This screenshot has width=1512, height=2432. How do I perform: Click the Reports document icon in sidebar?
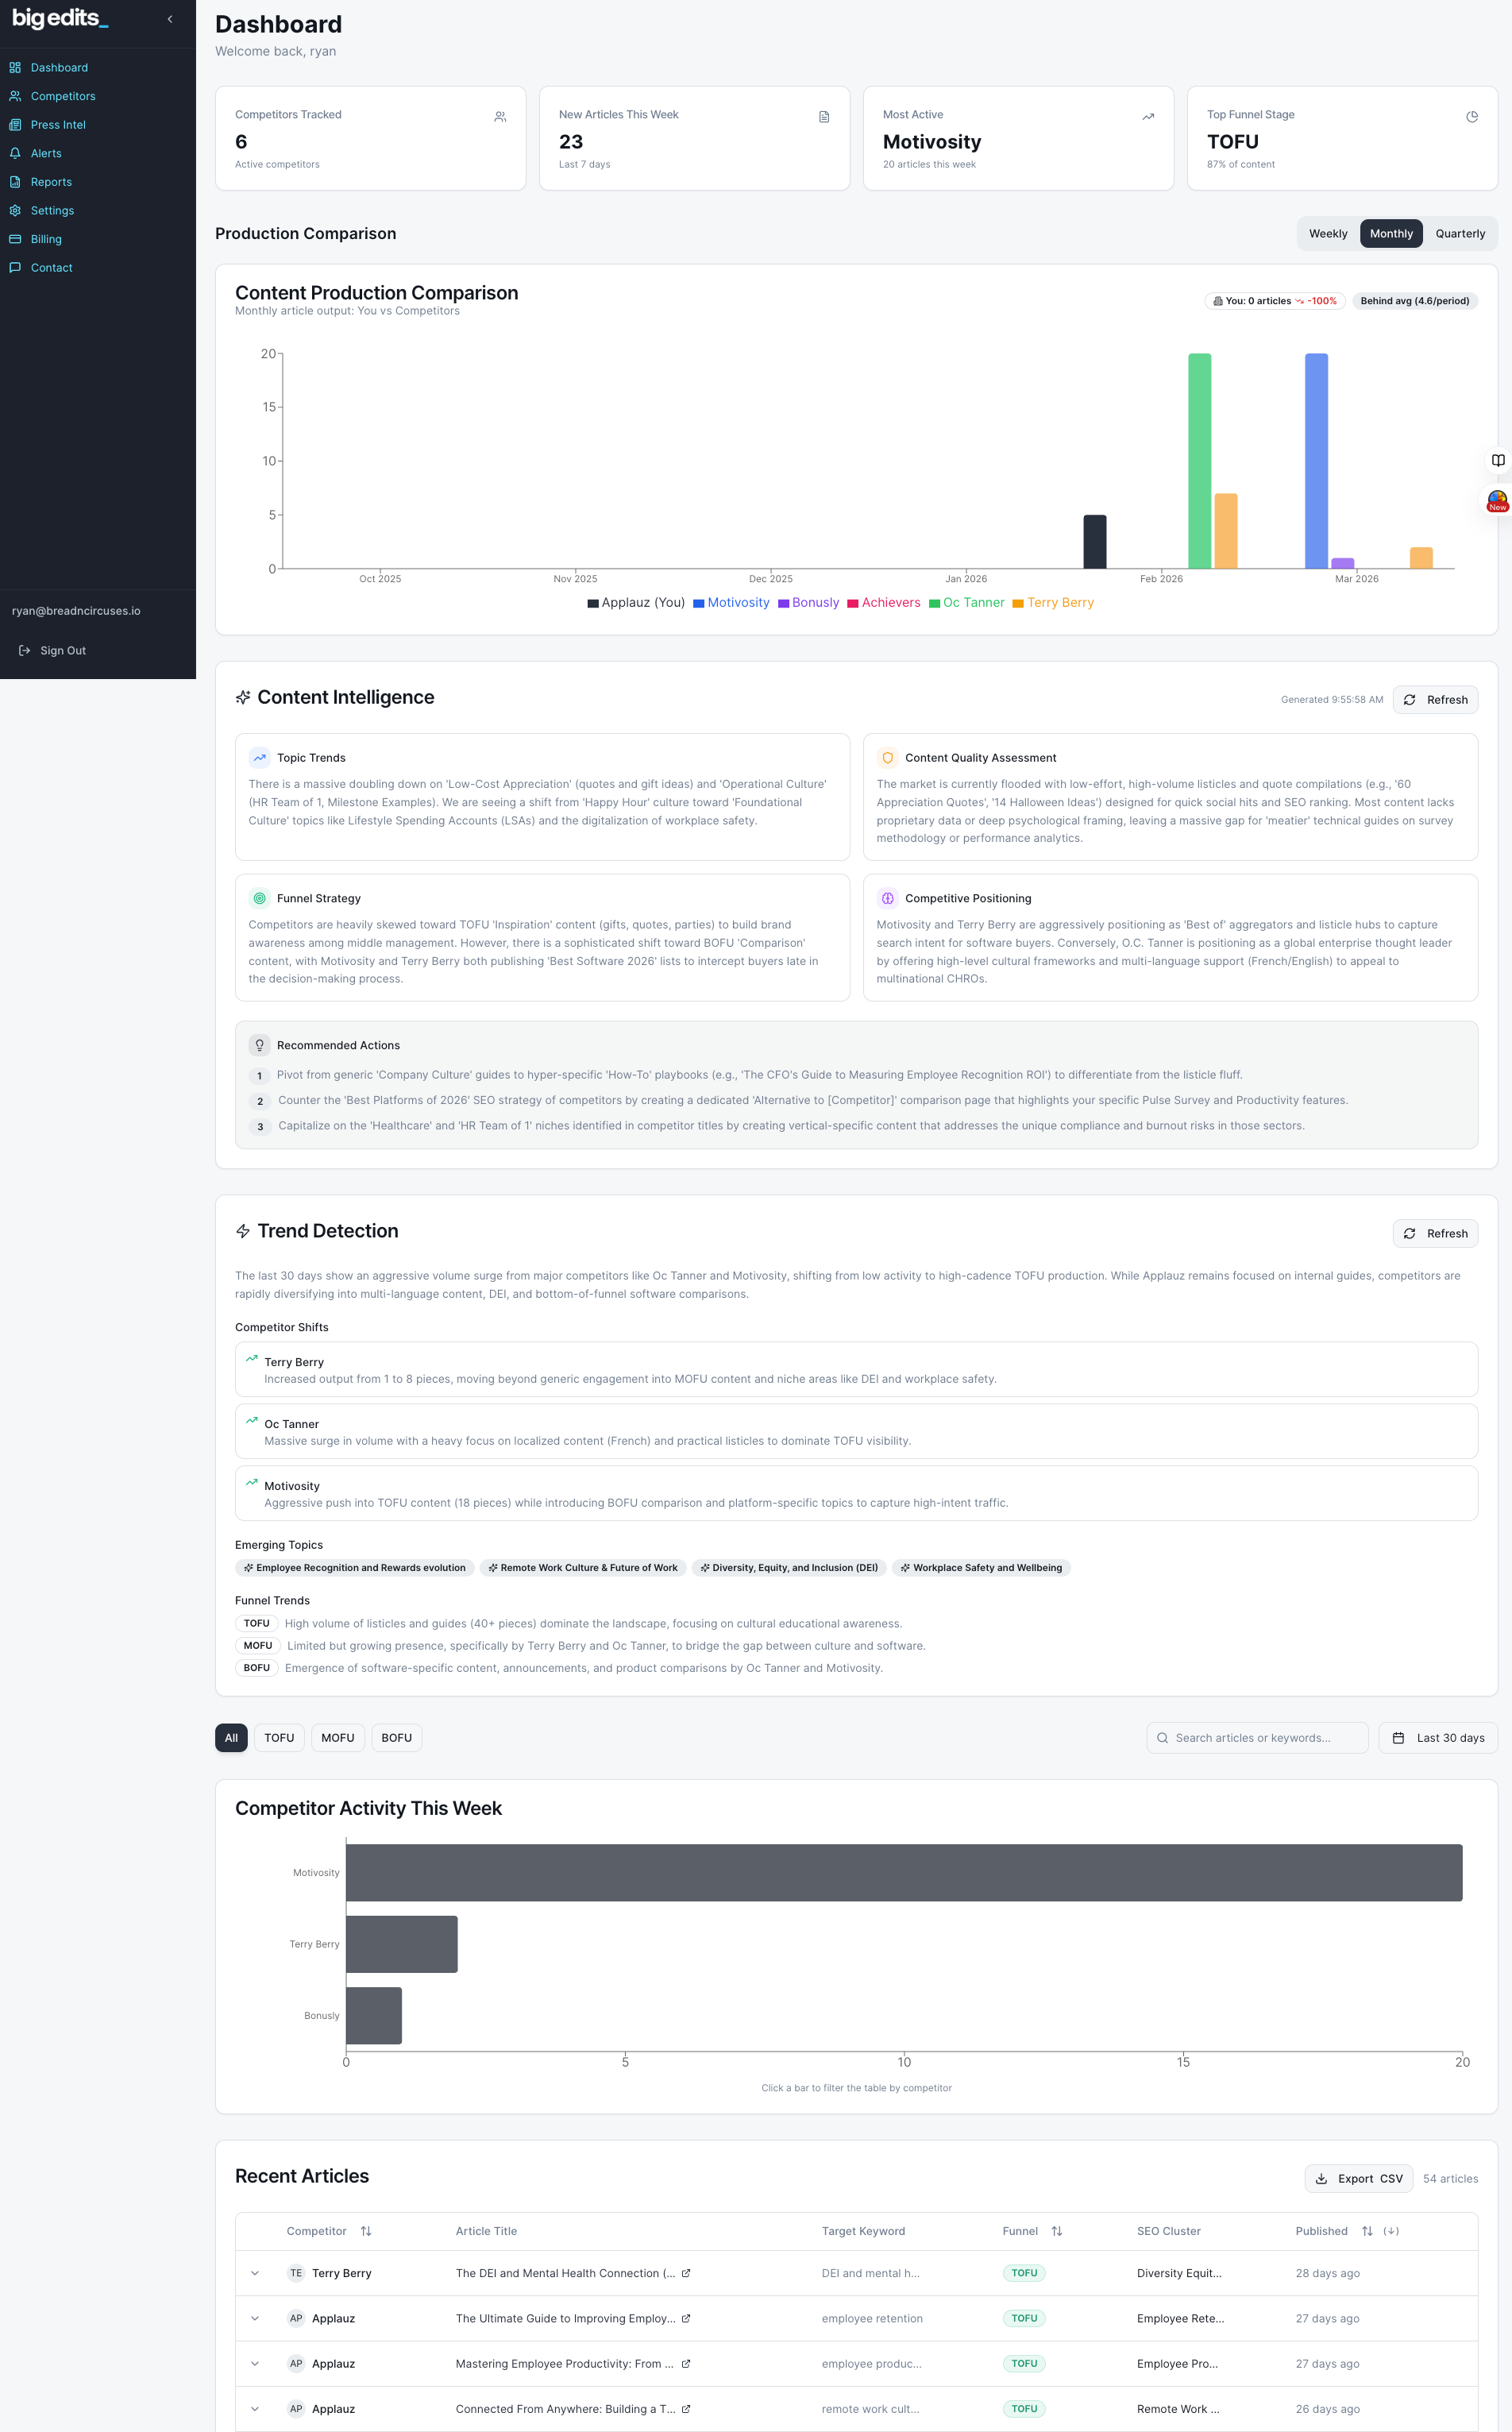pyautogui.click(x=15, y=182)
